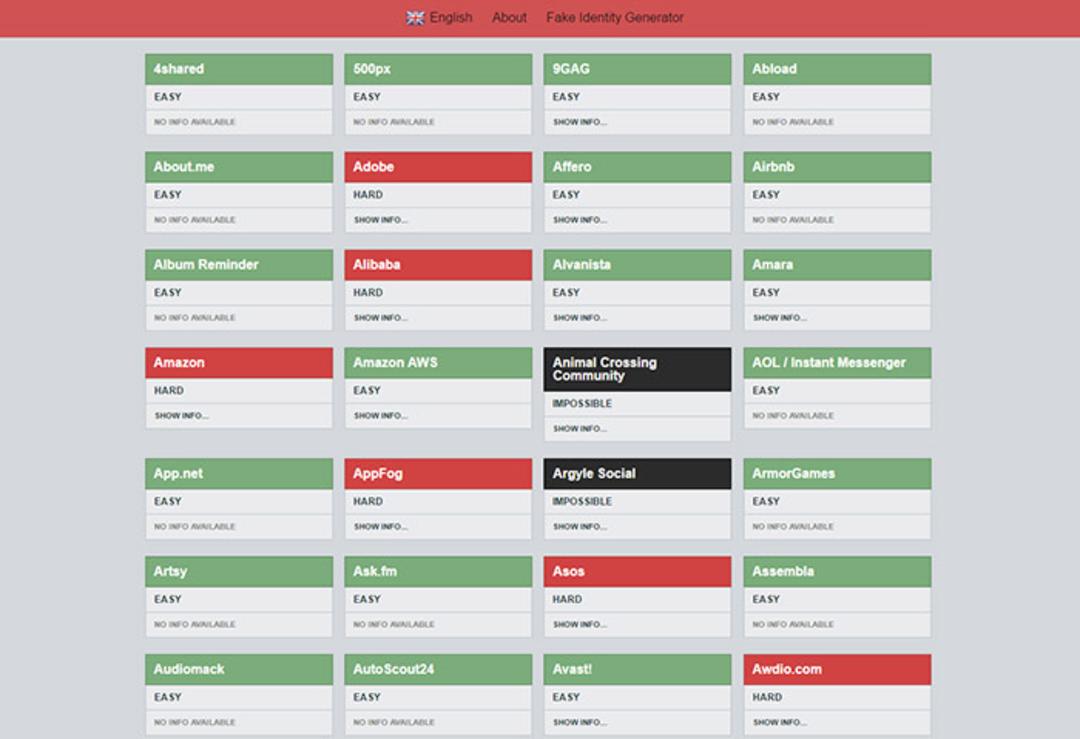Select the Affero service title
The width and height of the screenshot is (1080, 739).
click(572, 167)
